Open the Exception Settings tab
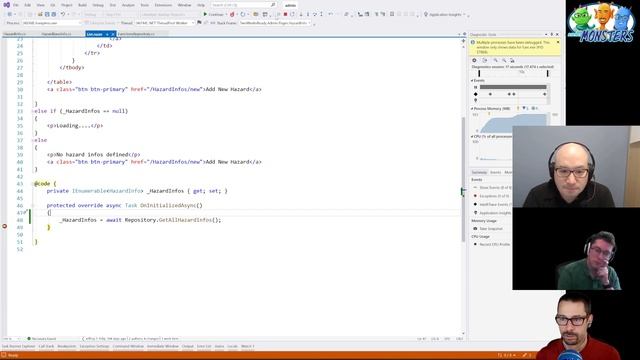The width and height of the screenshot is (640, 360). (94, 347)
